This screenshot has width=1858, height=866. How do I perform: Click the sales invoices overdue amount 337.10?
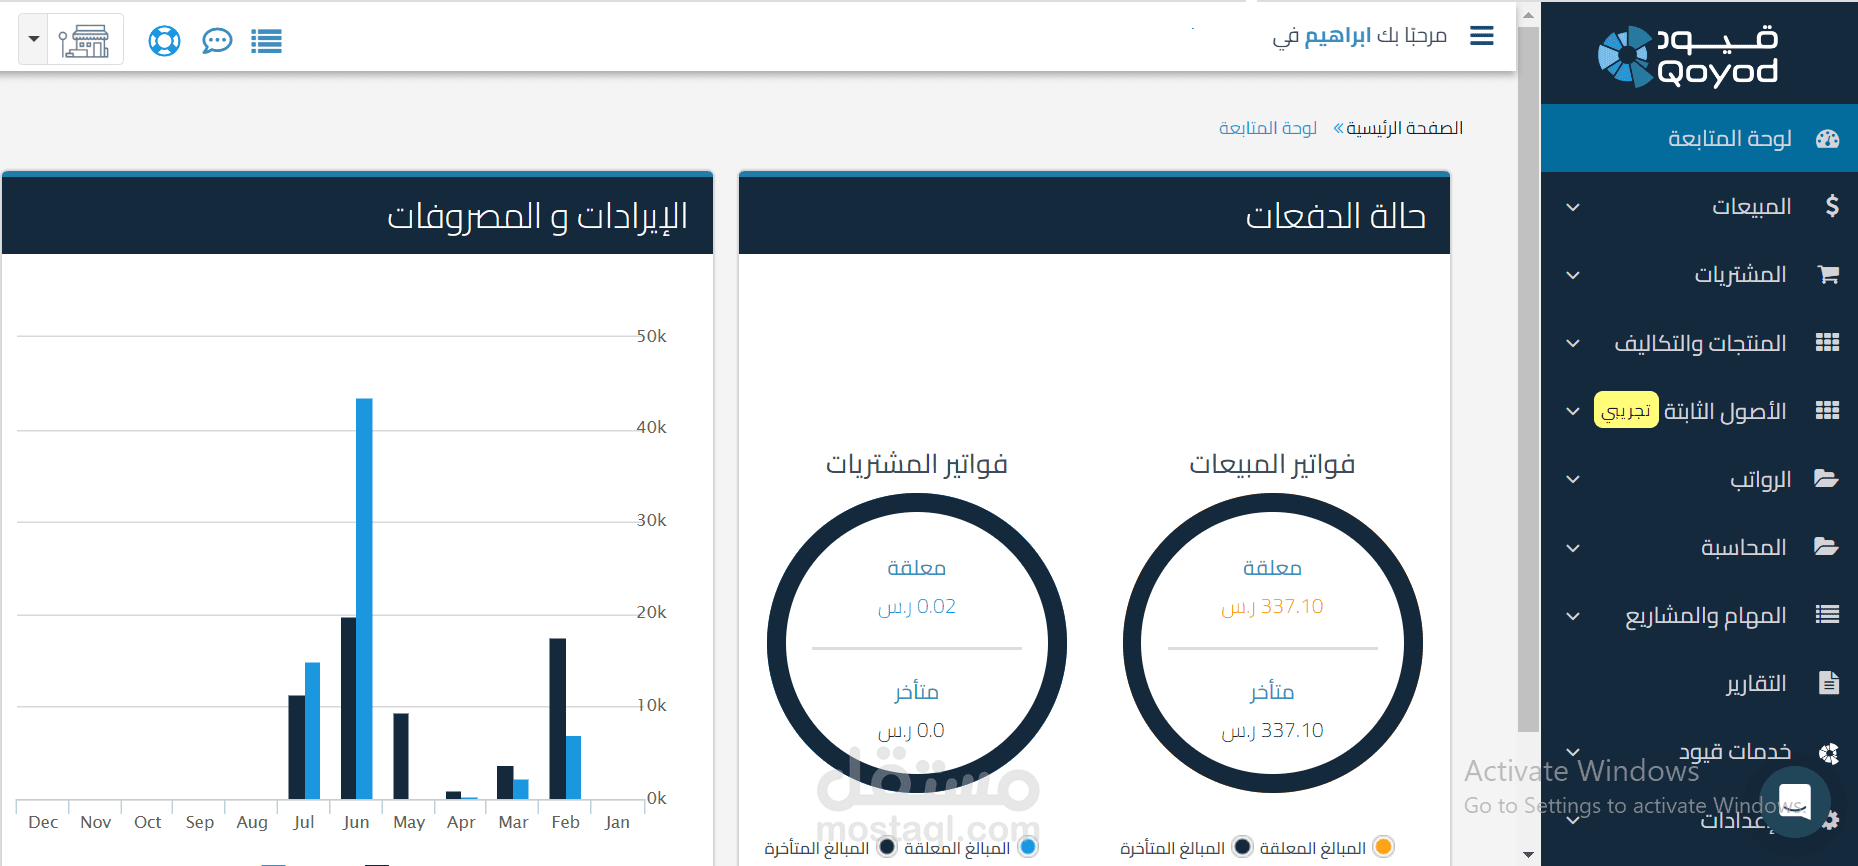coord(1272,731)
